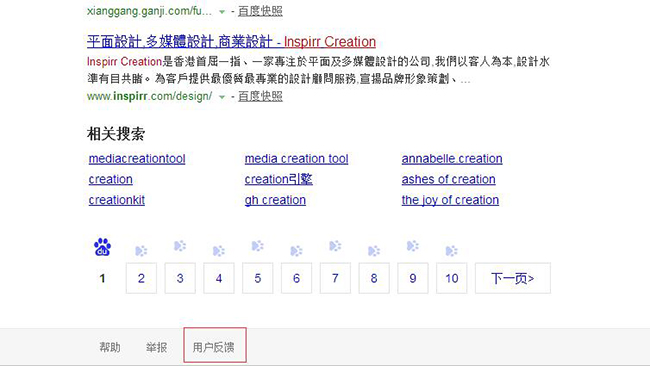Screen dimensions: 650x366
Task: Search related term creationkit
Action: (116, 200)
